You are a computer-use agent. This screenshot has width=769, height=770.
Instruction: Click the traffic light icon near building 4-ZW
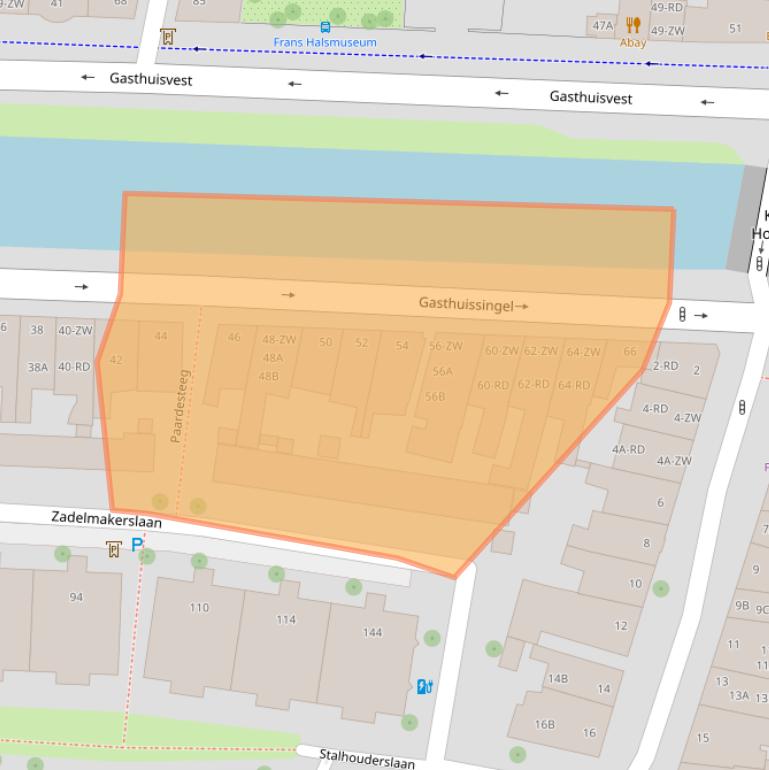coord(742,407)
